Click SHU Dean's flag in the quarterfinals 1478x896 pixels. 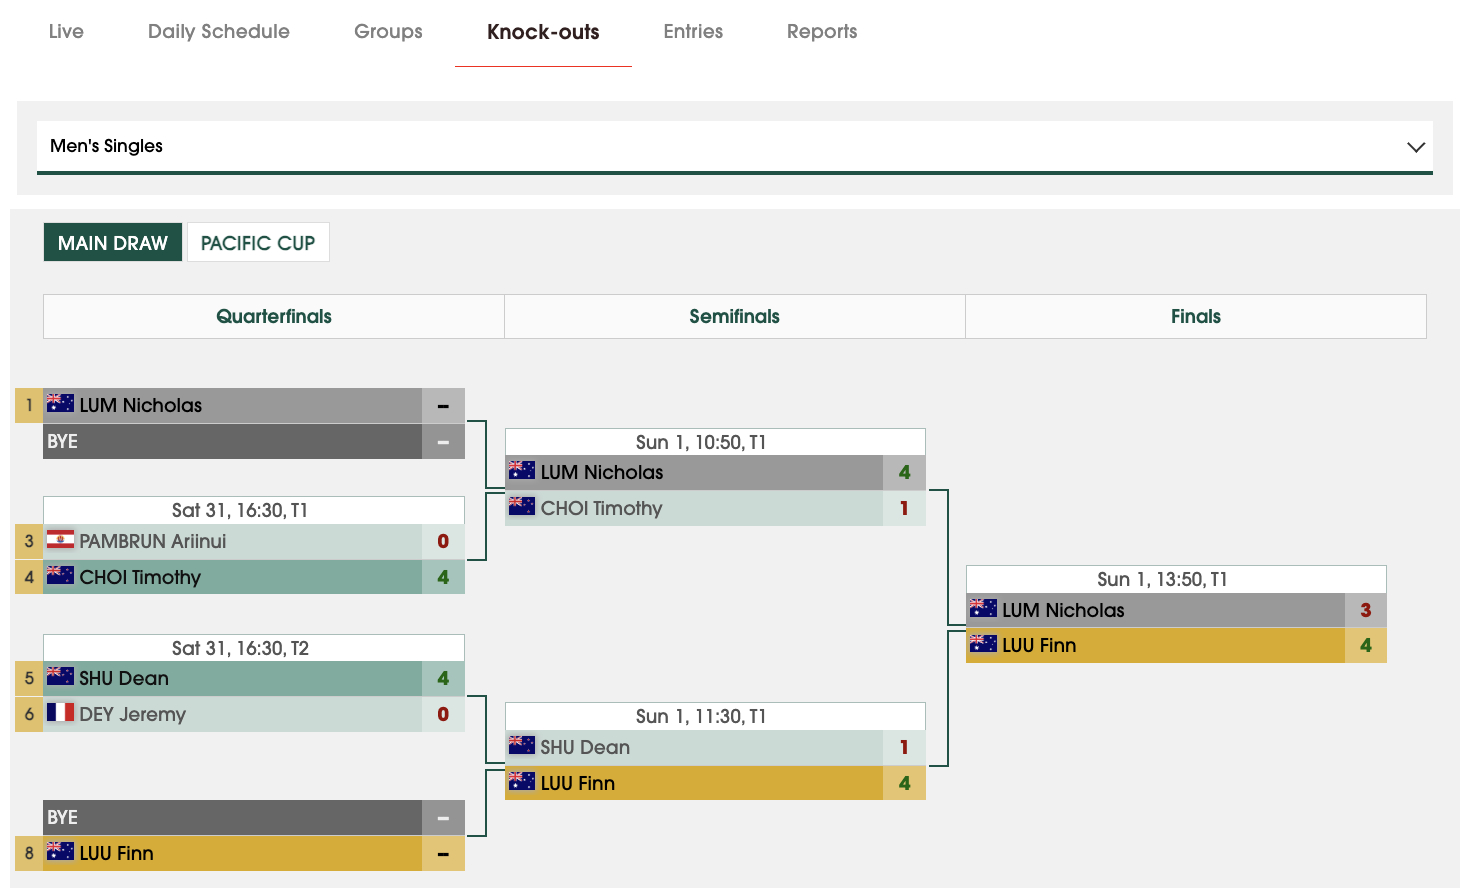pos(60,676)
